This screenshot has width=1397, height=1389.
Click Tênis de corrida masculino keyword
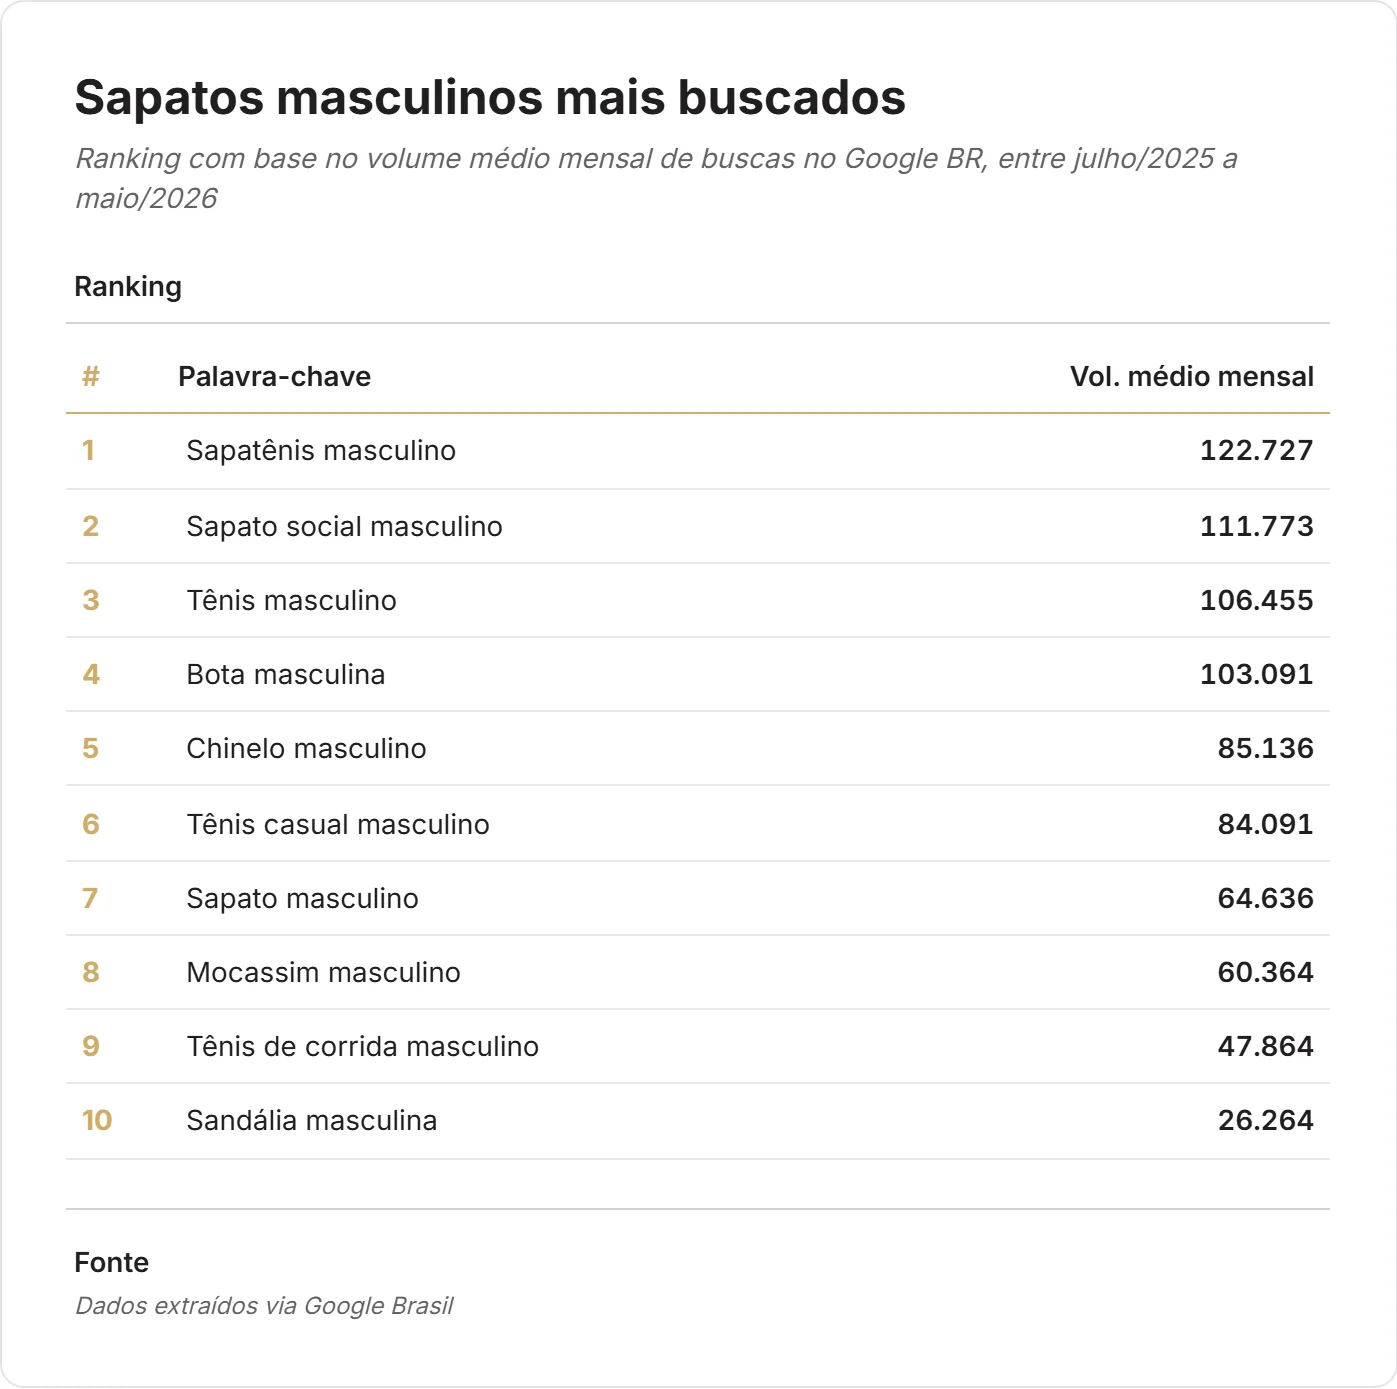[362, 1046]
